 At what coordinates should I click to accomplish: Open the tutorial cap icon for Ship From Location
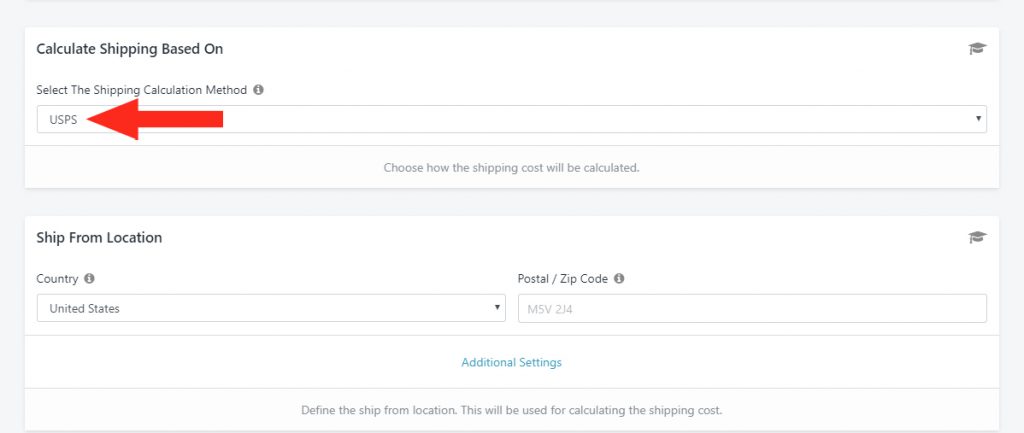[x=977, y=238]
